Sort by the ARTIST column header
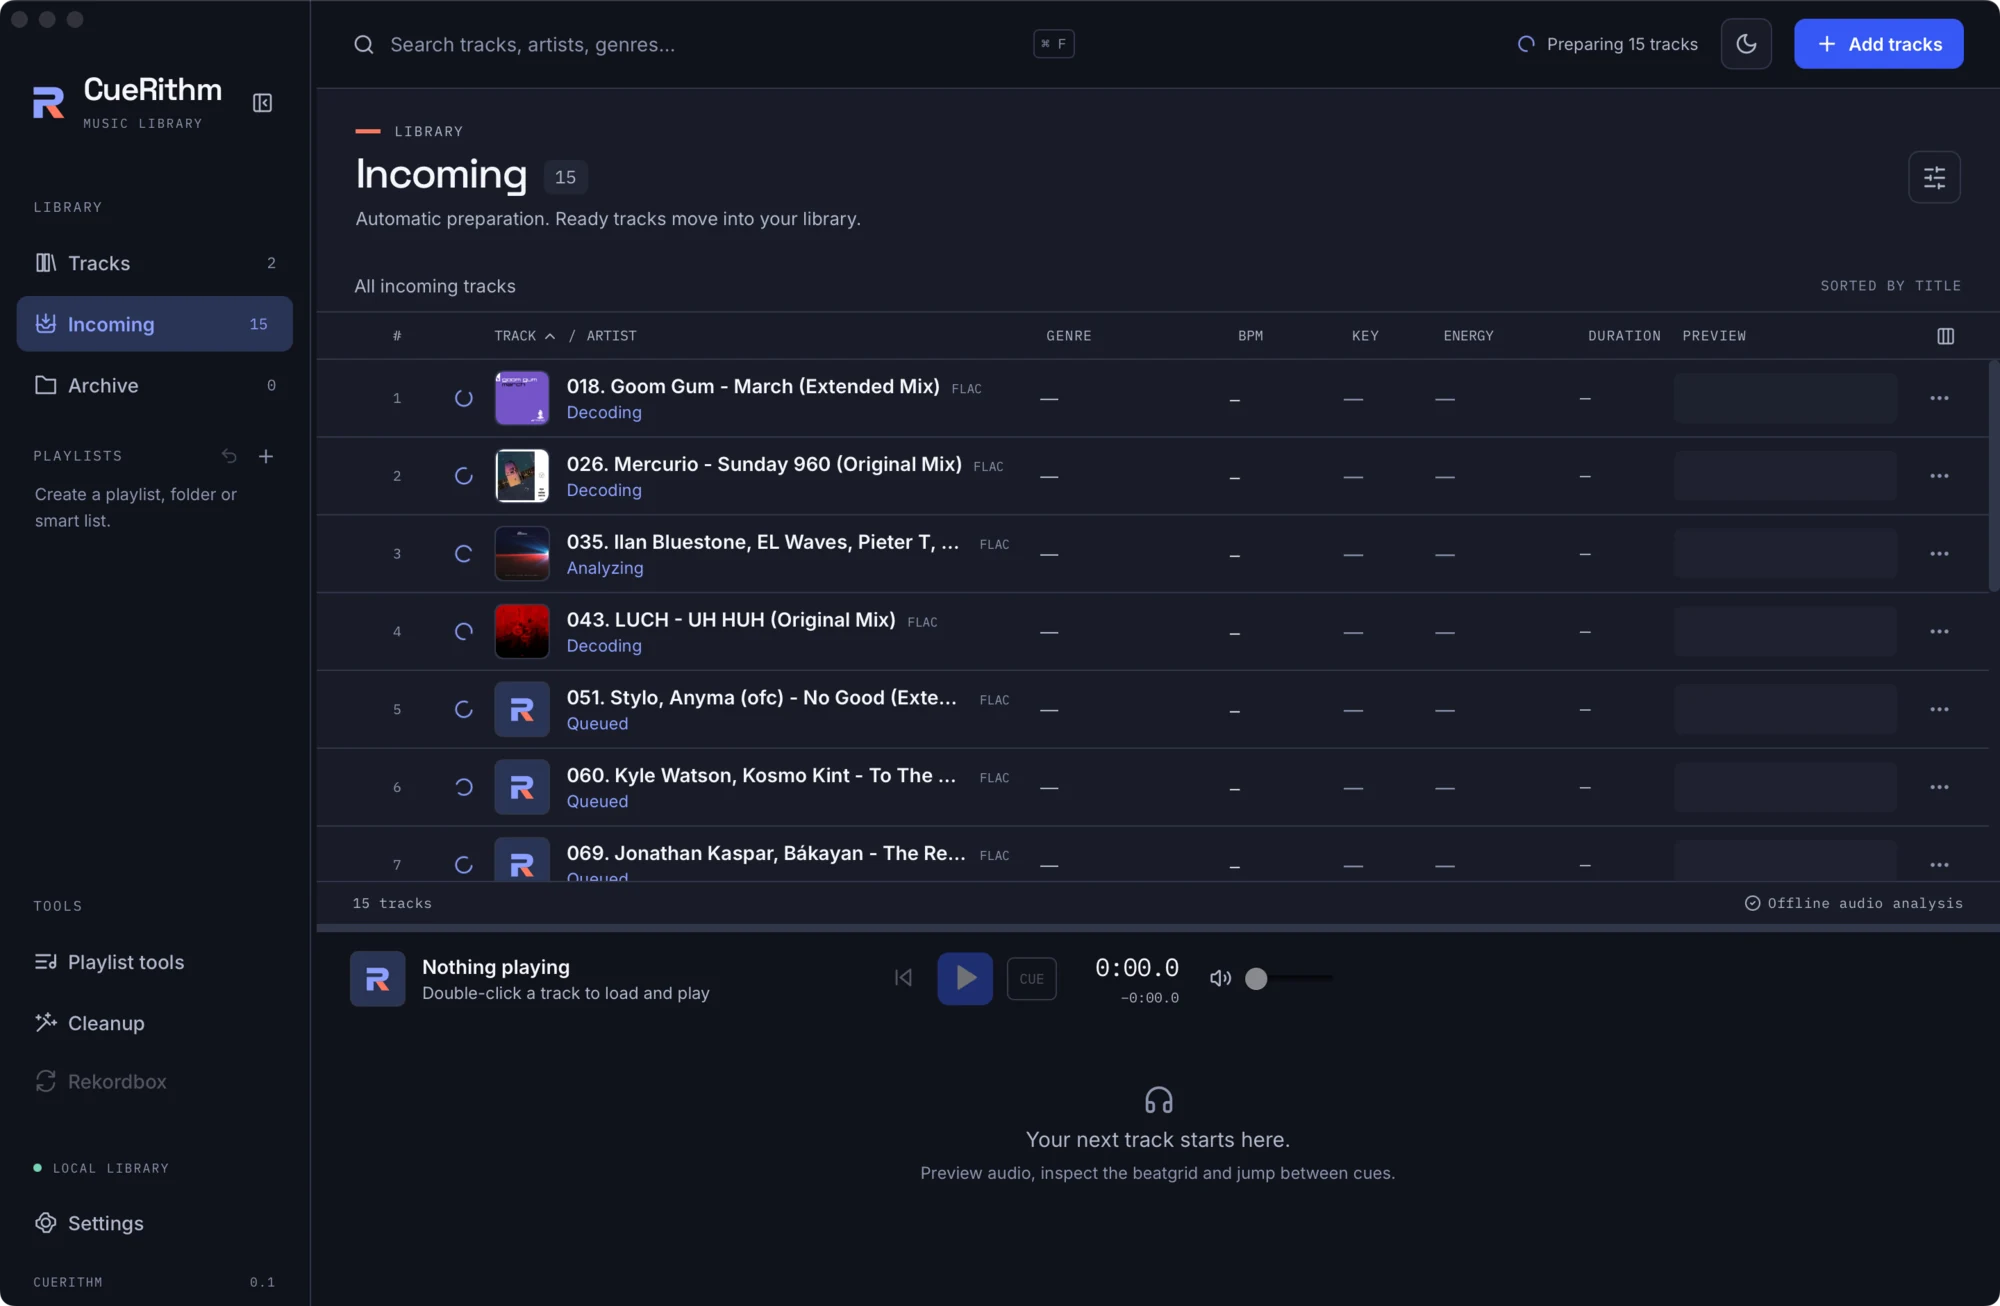2000x1306 pixels. (x=611, y=336)
